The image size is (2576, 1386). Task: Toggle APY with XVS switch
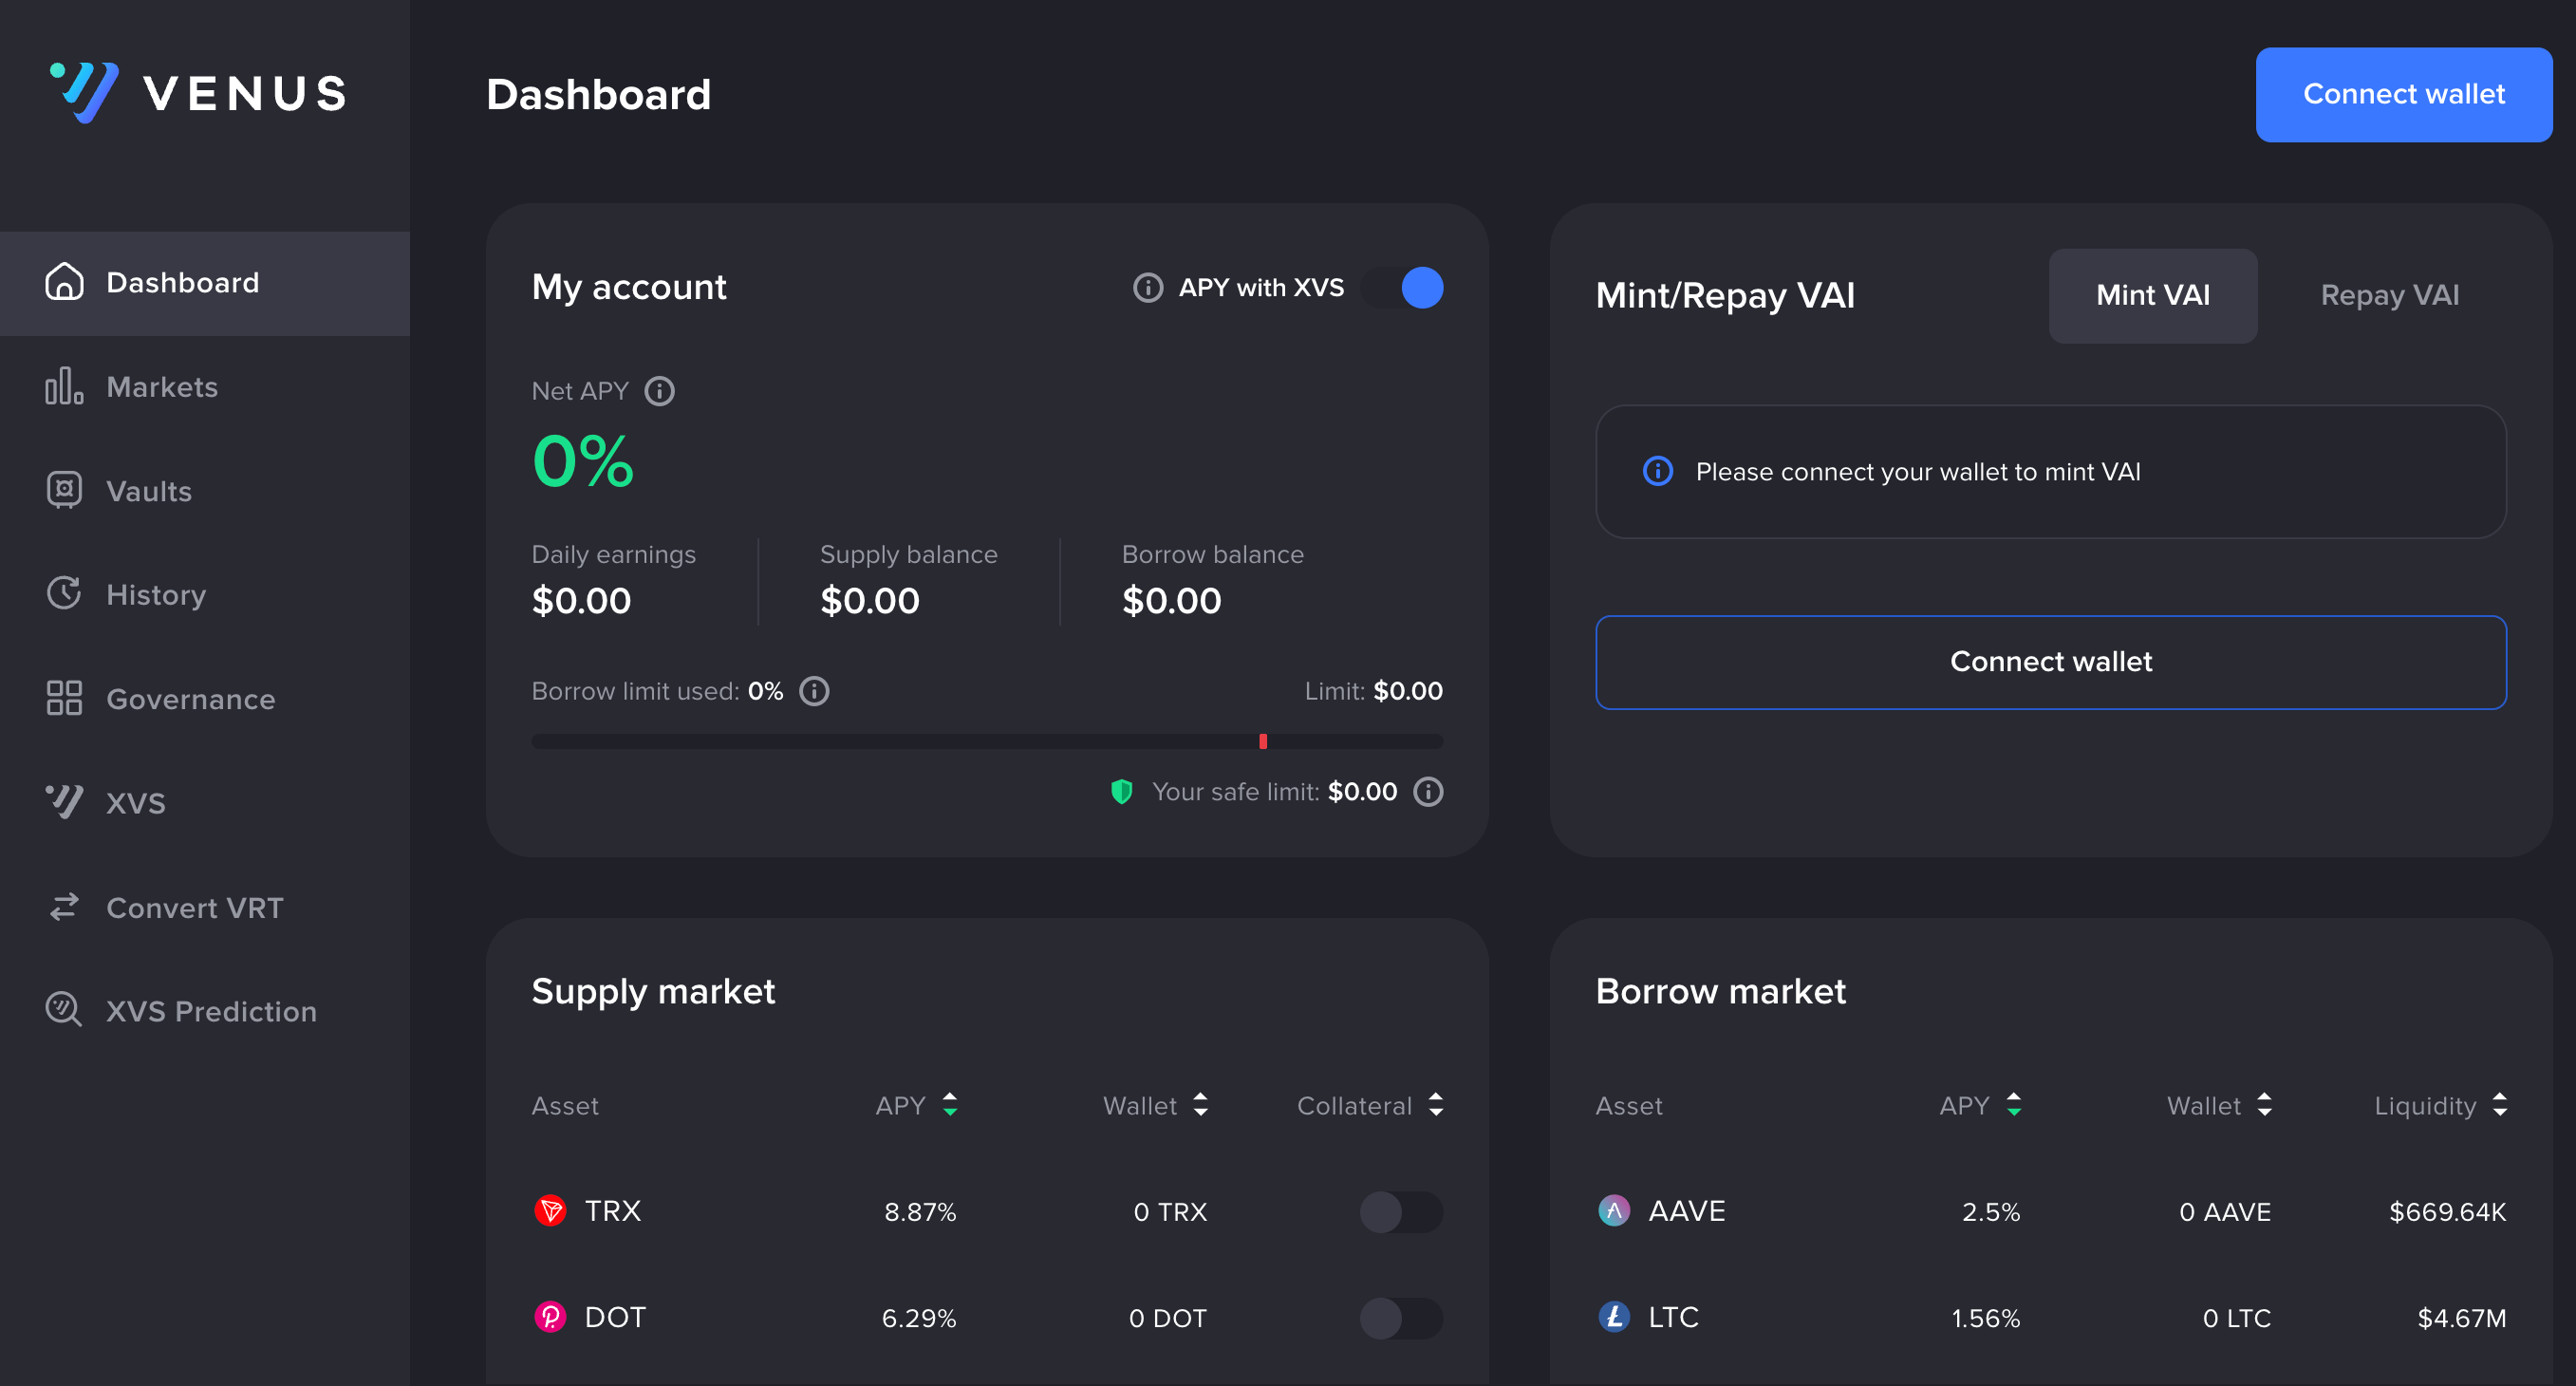coord(1402,288)
